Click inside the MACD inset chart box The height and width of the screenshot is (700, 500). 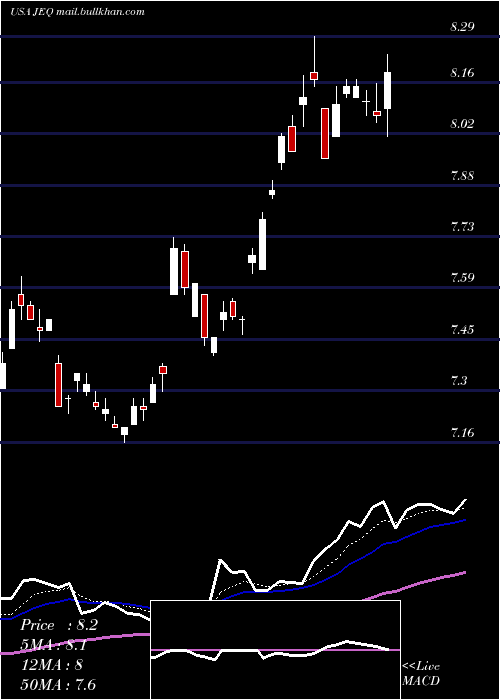pos(275,650)
